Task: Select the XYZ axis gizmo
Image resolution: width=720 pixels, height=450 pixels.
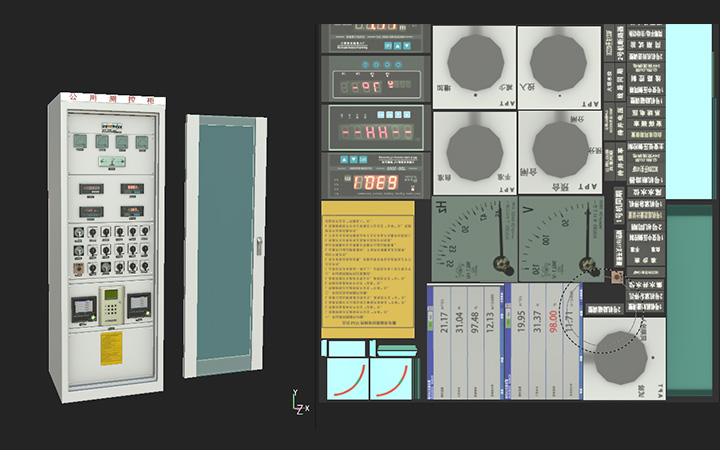Action: [297, 403]
